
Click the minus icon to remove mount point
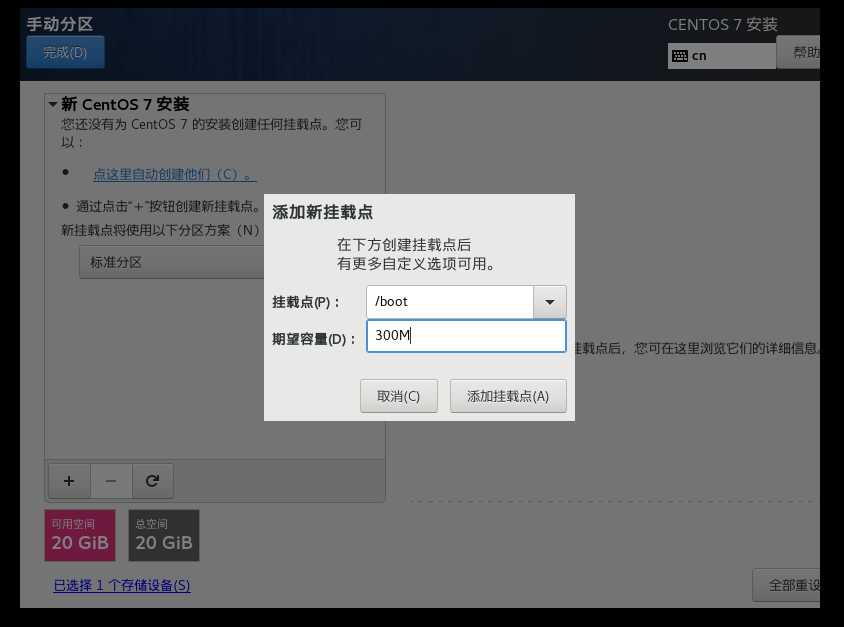click(111, 481)
